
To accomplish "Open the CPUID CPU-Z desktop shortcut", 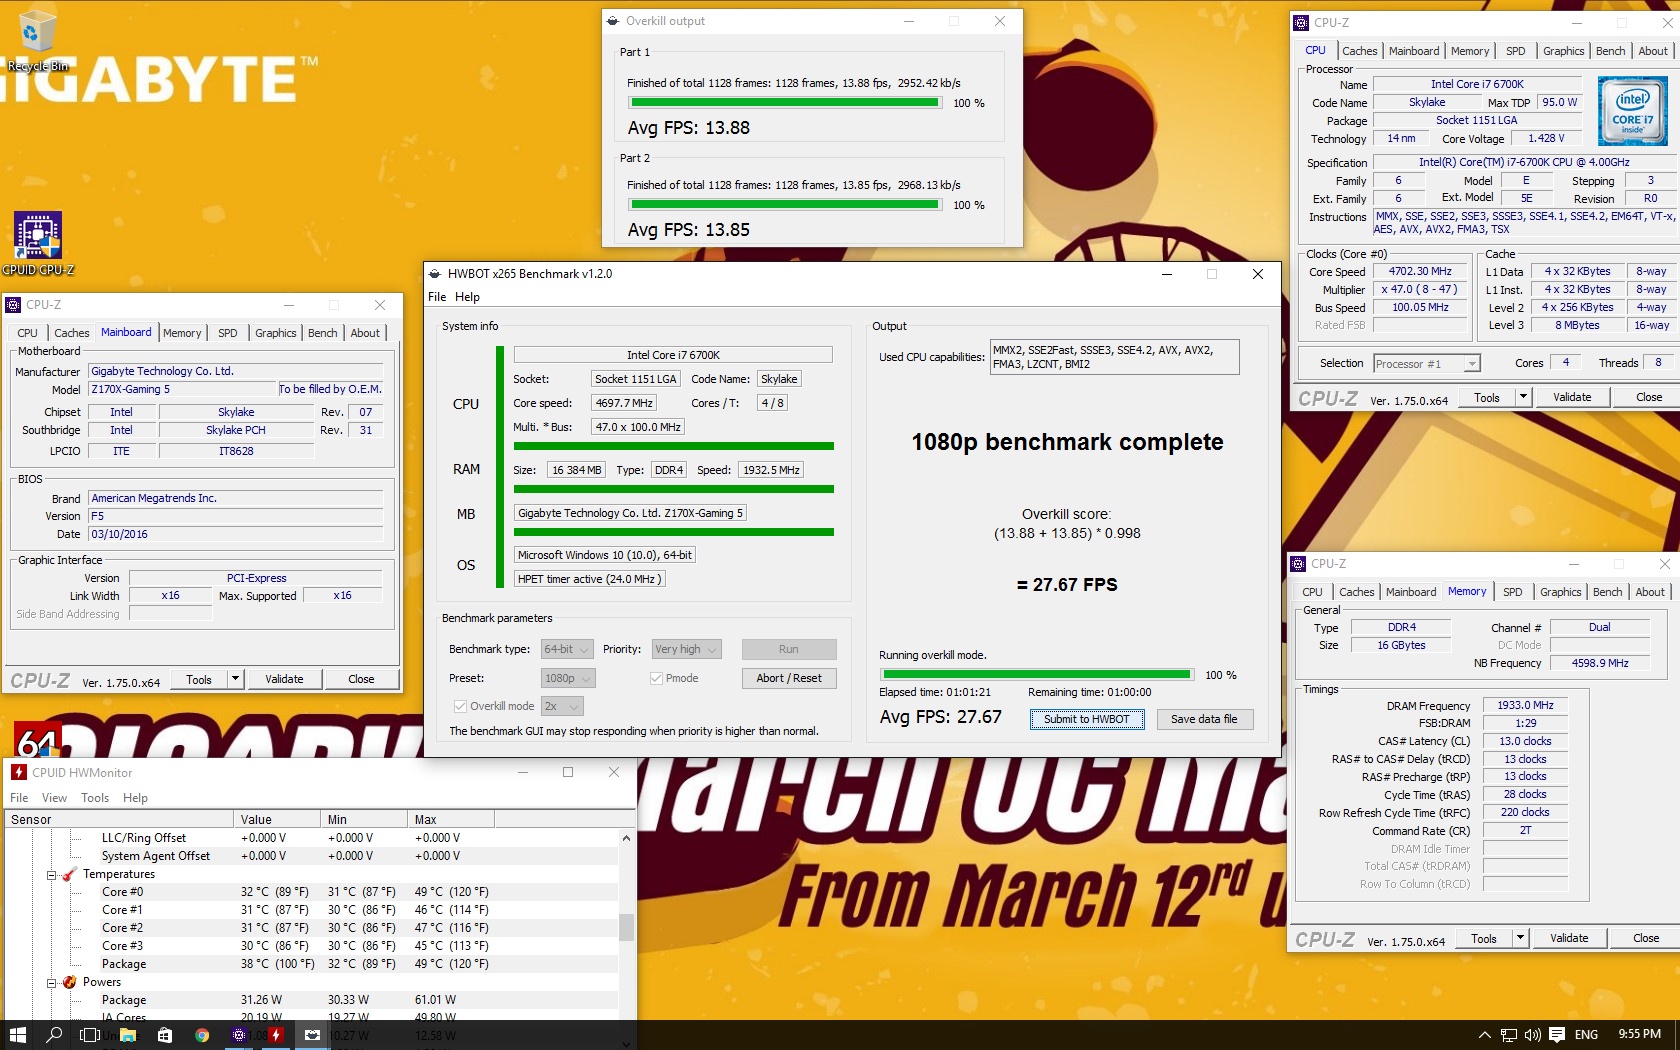I will coord(38,243).
